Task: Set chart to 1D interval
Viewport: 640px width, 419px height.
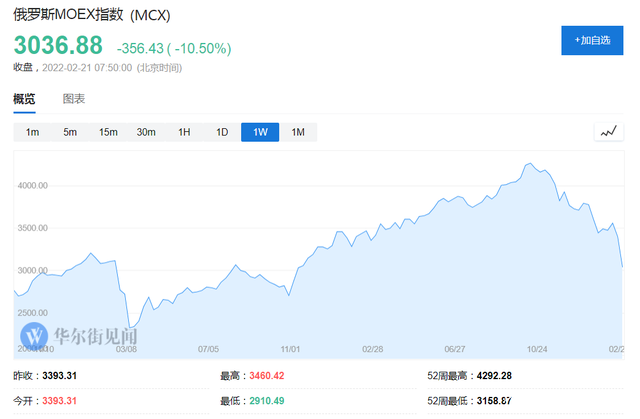Action: click(x=222, y=132)
